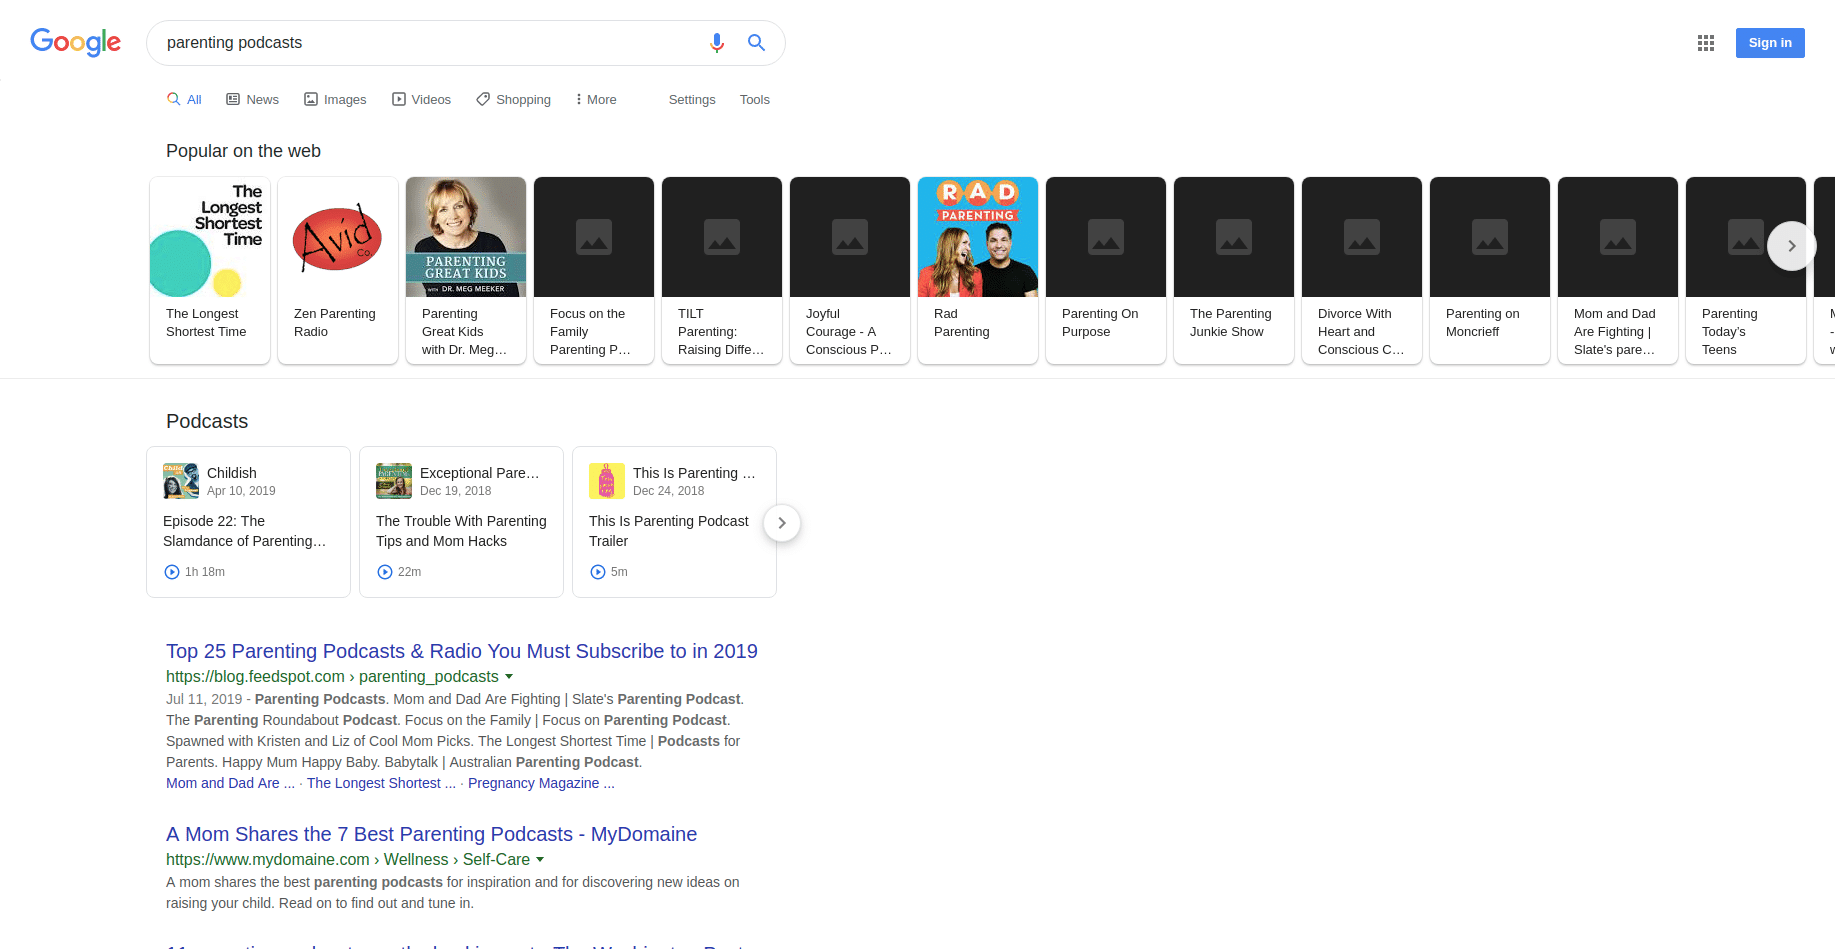Open A Mom Shares 7 Best Podcasts result
1835x949 pixels.
[x=431, y=834]
